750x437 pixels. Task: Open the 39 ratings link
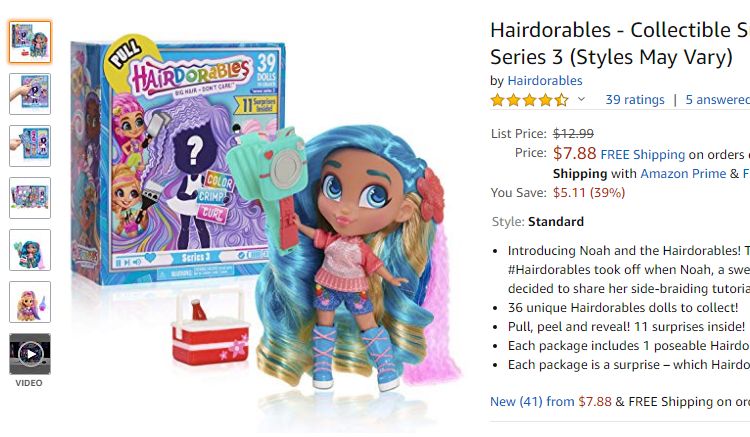coord(635,99)
